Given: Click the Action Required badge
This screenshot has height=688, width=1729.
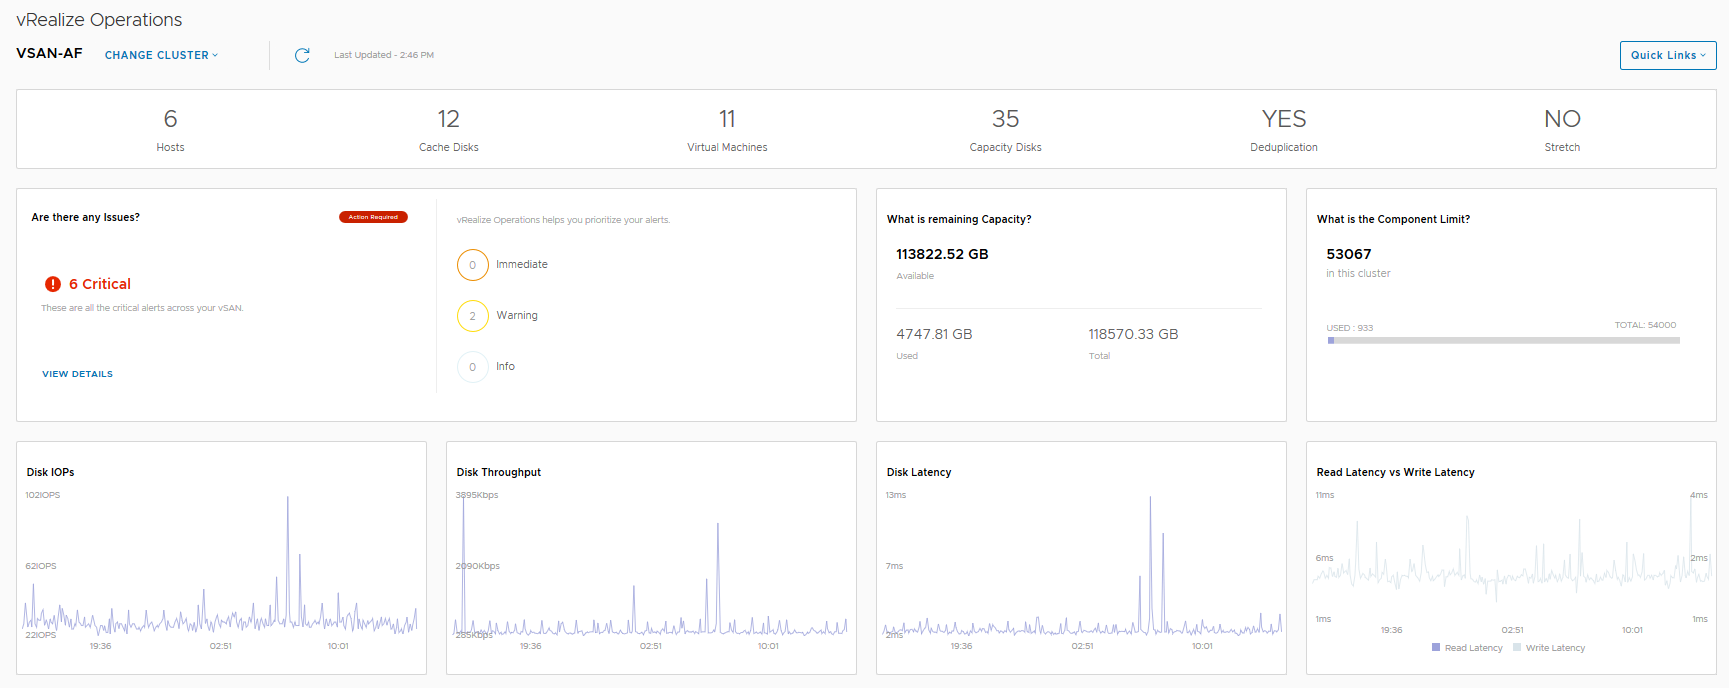Looking at the screenshot, I should pos(373,217).
